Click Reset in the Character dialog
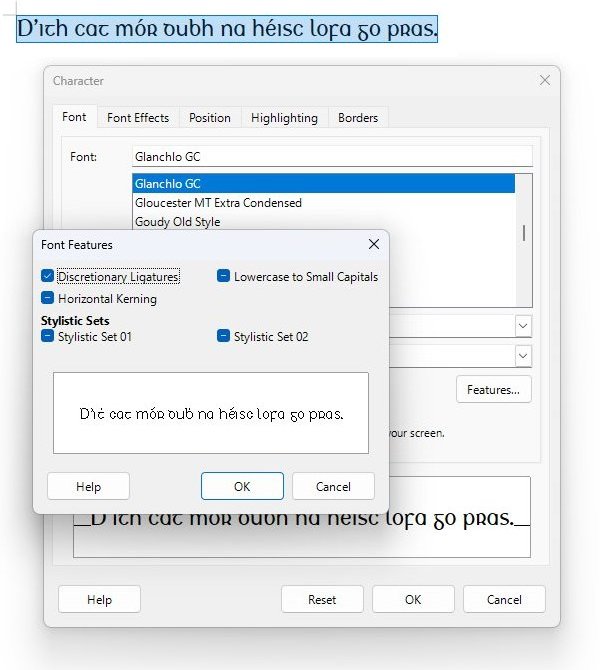 point(322,599)
